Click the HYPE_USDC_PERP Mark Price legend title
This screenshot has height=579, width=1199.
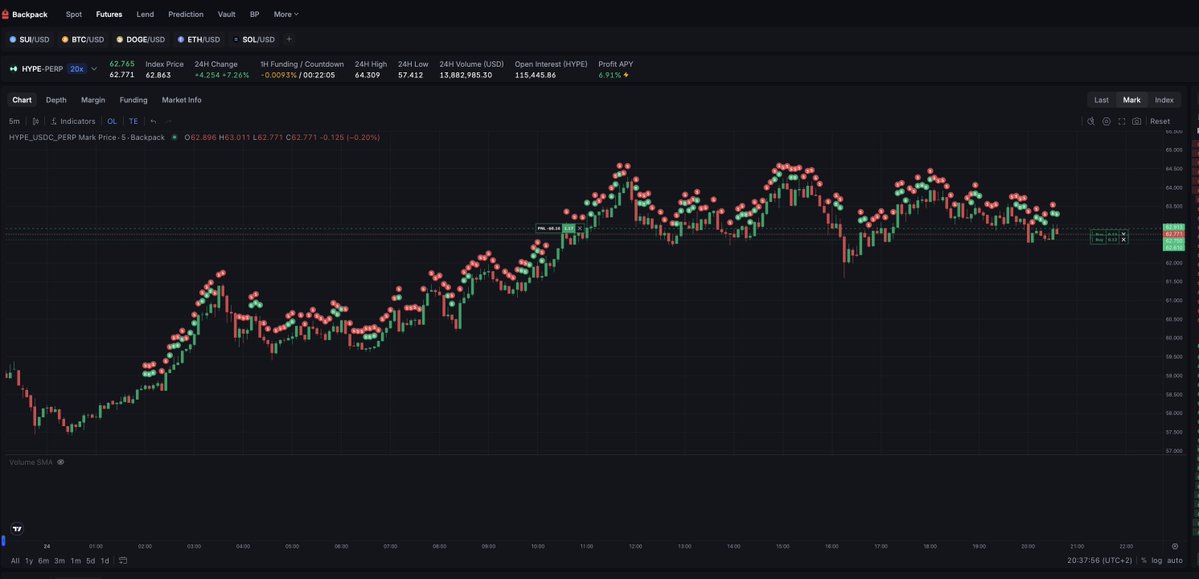pos(86,137)
